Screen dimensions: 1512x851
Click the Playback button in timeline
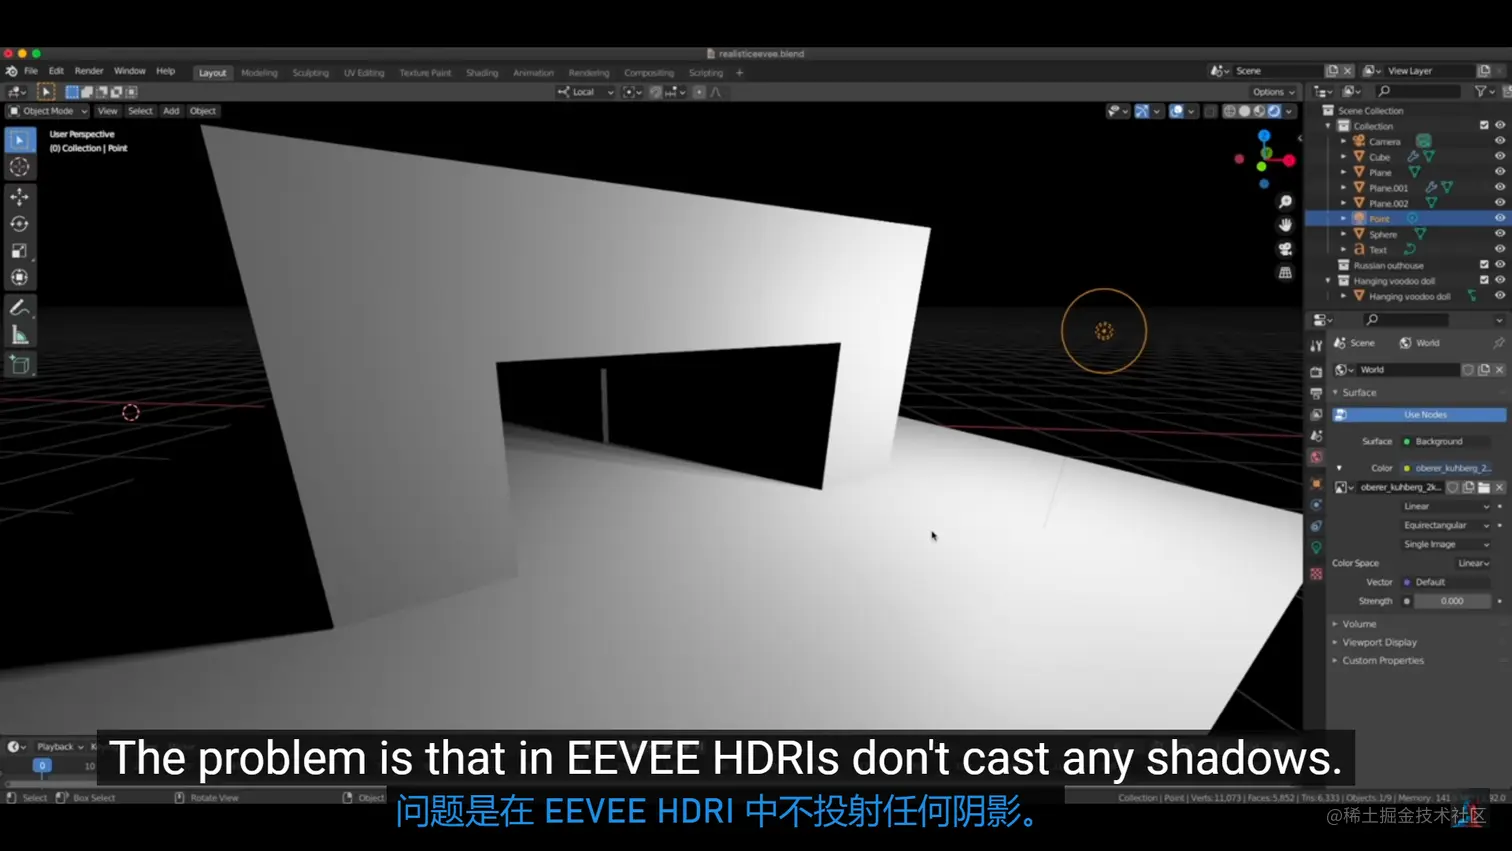59,747
